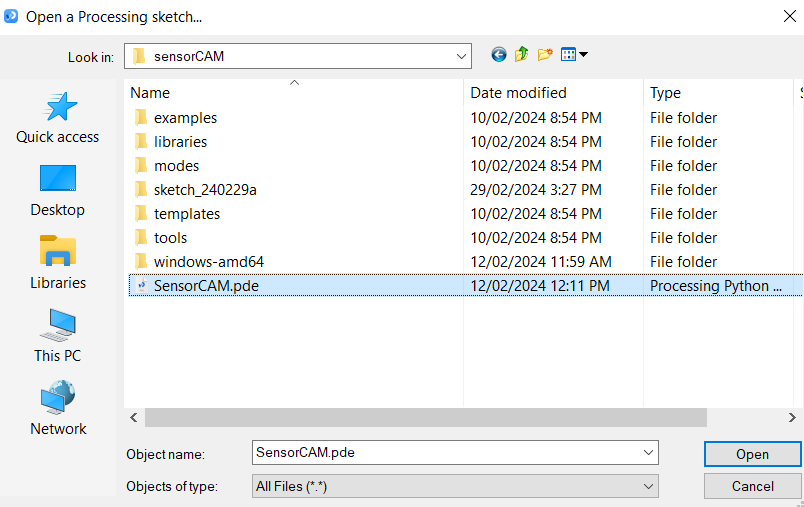Create a new folder

545,54
